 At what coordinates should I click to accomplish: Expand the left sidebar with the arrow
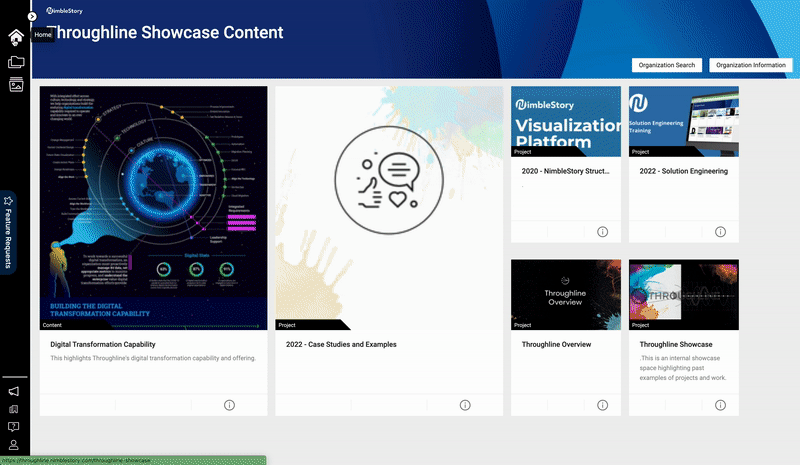(x=32, y=16)
